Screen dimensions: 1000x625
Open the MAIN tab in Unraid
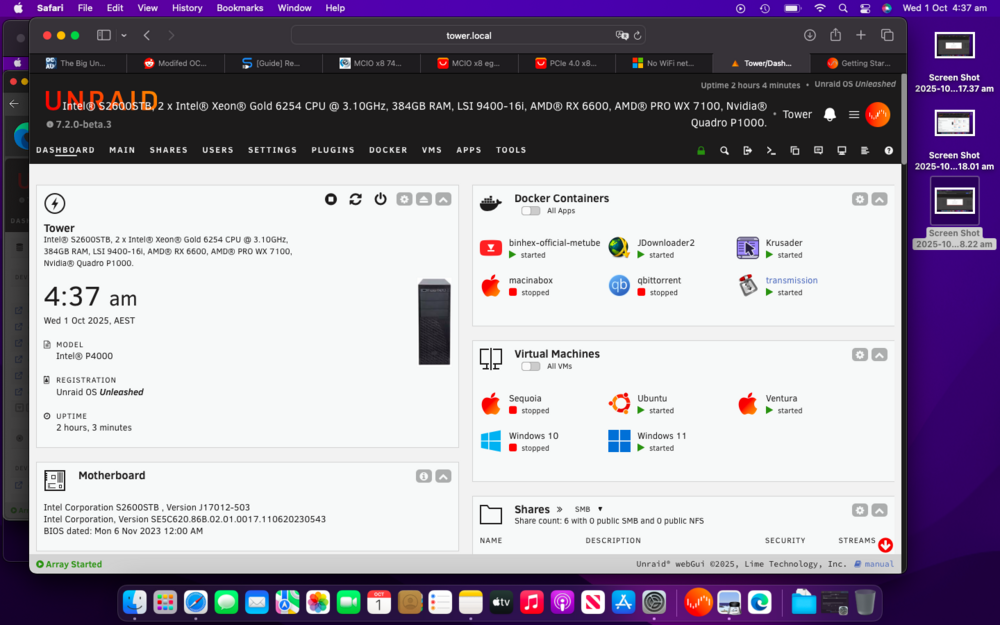pyautogui.click(x=122, y=150)
